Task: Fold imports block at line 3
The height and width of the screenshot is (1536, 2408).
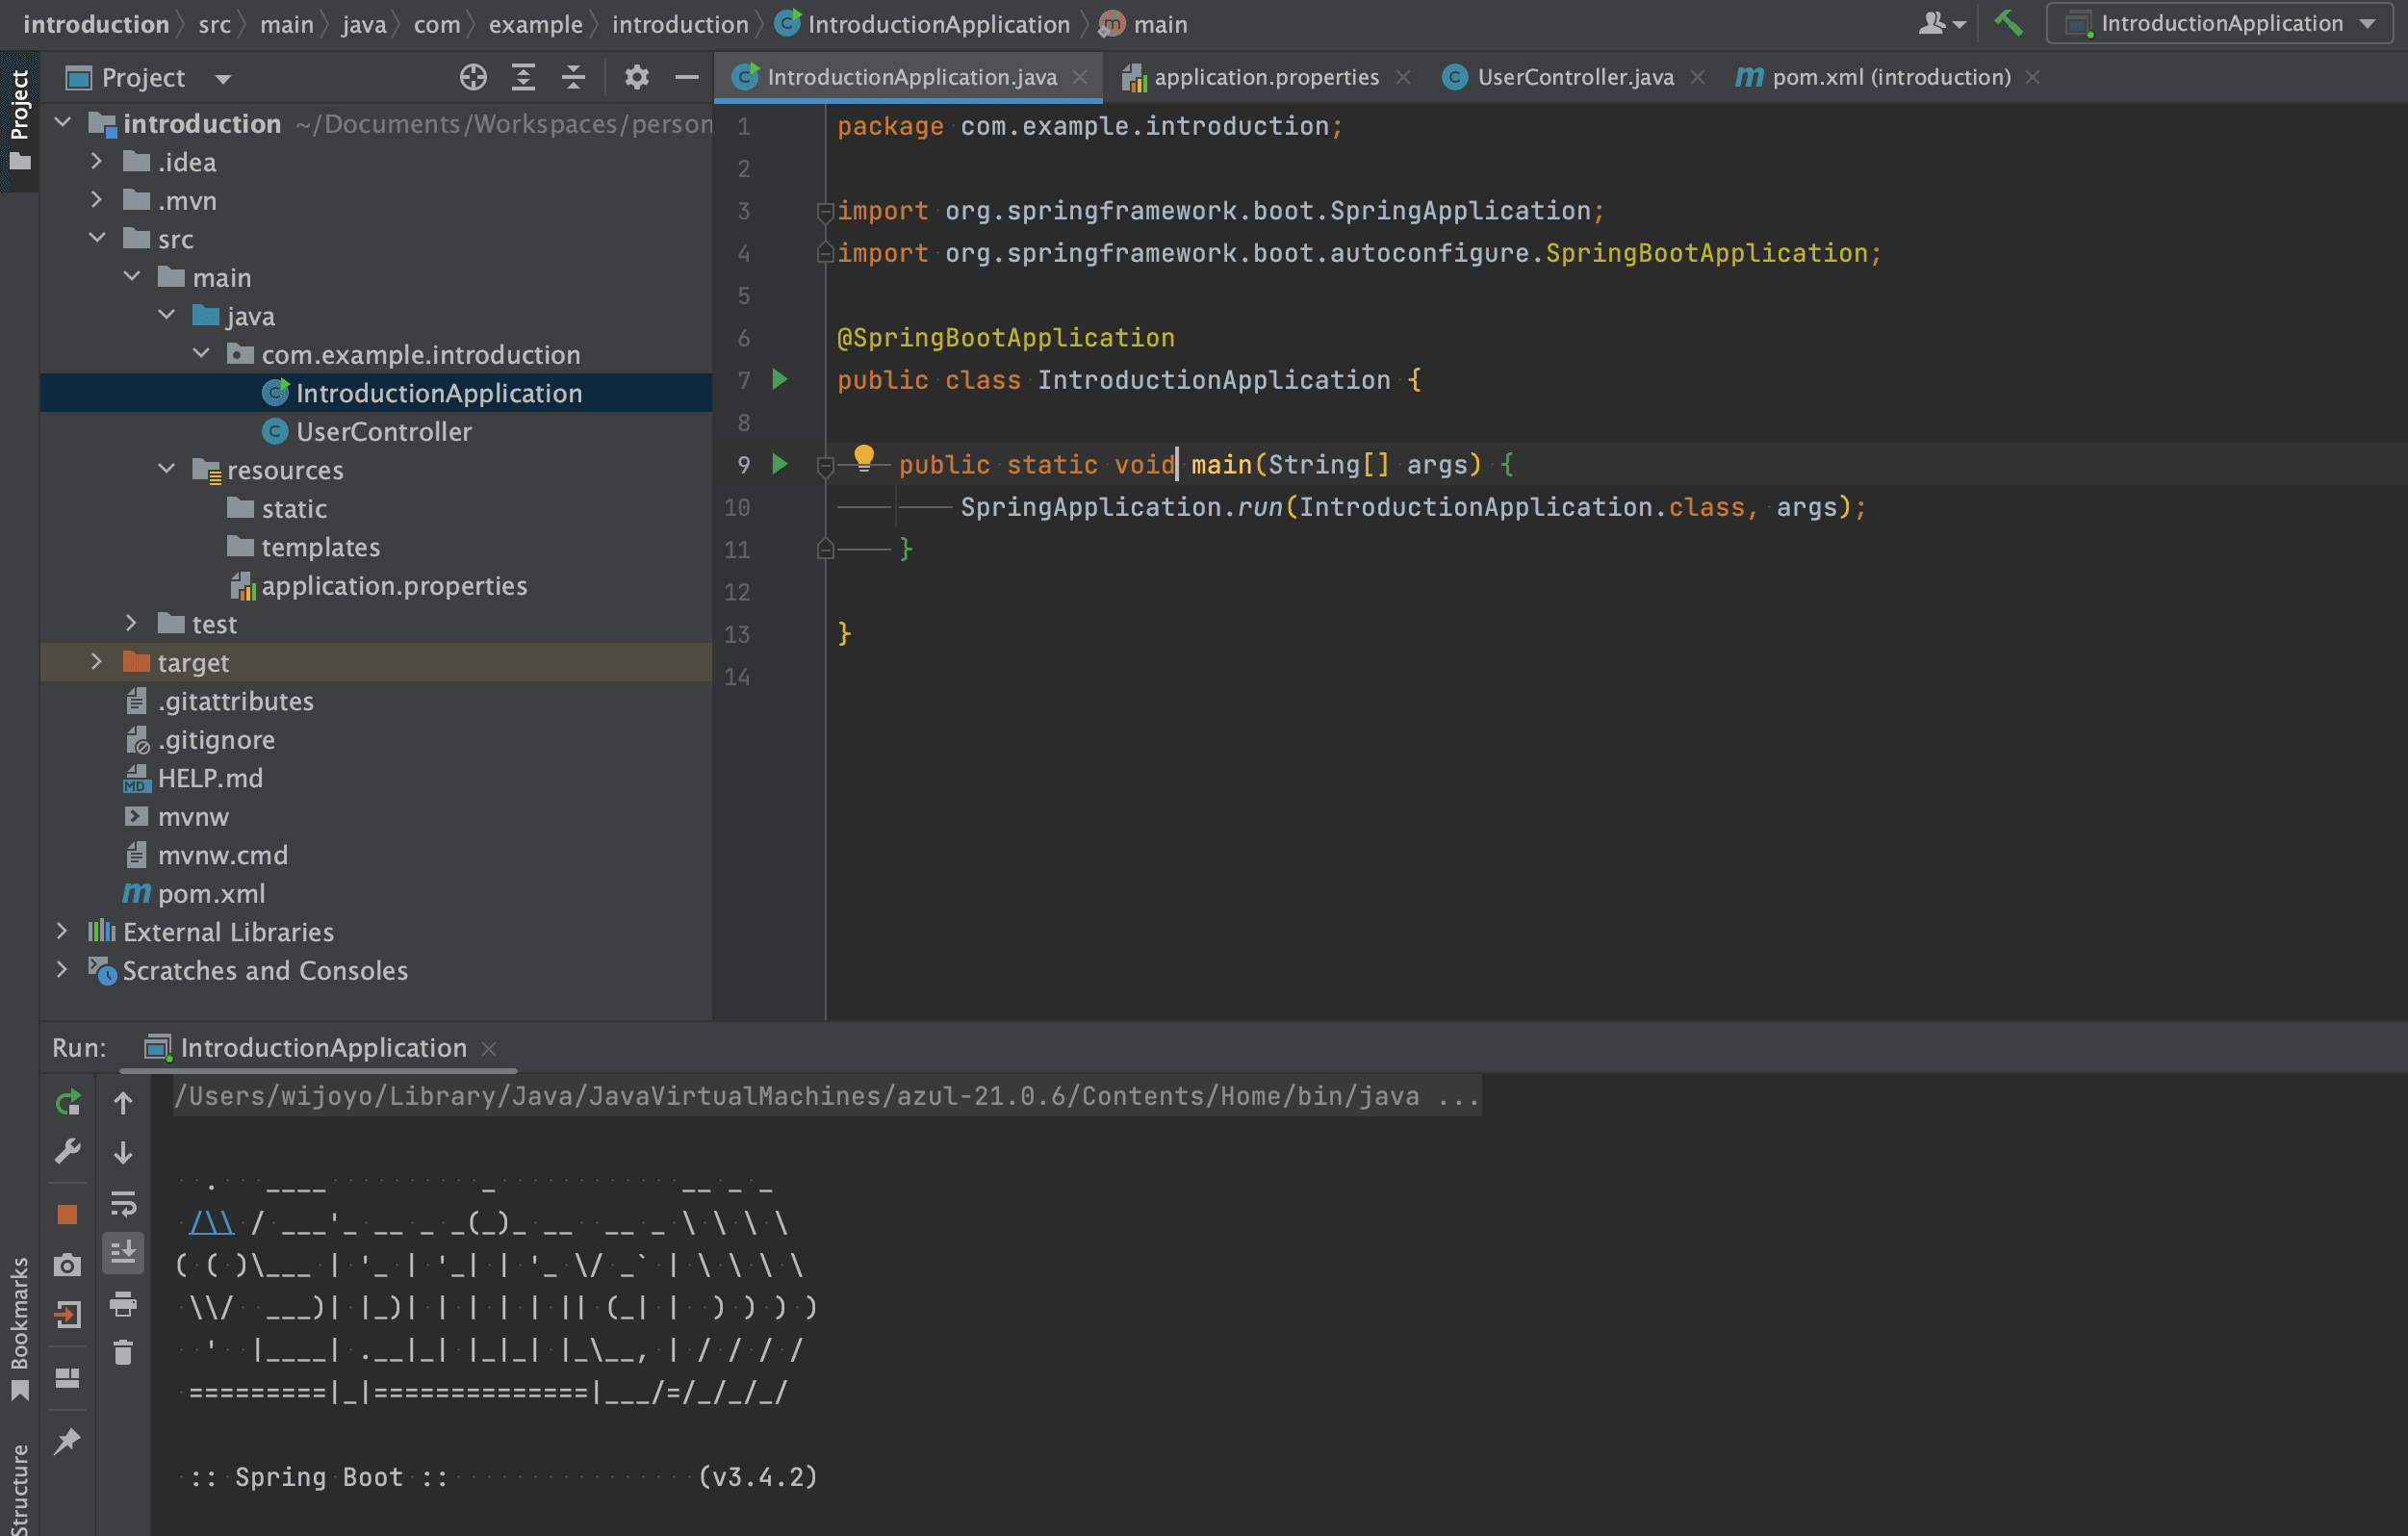Action: click(x=826, y=211)
